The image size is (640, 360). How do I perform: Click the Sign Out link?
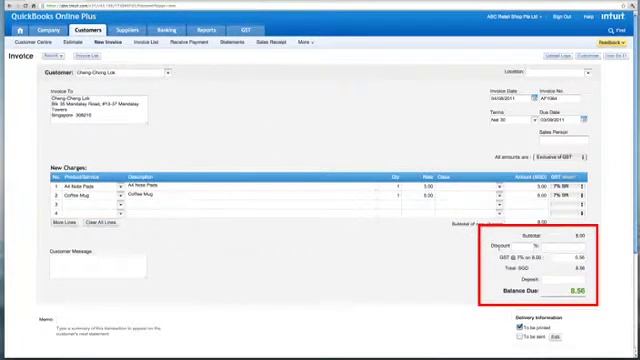pyautogui.click(x=562, y=17)
